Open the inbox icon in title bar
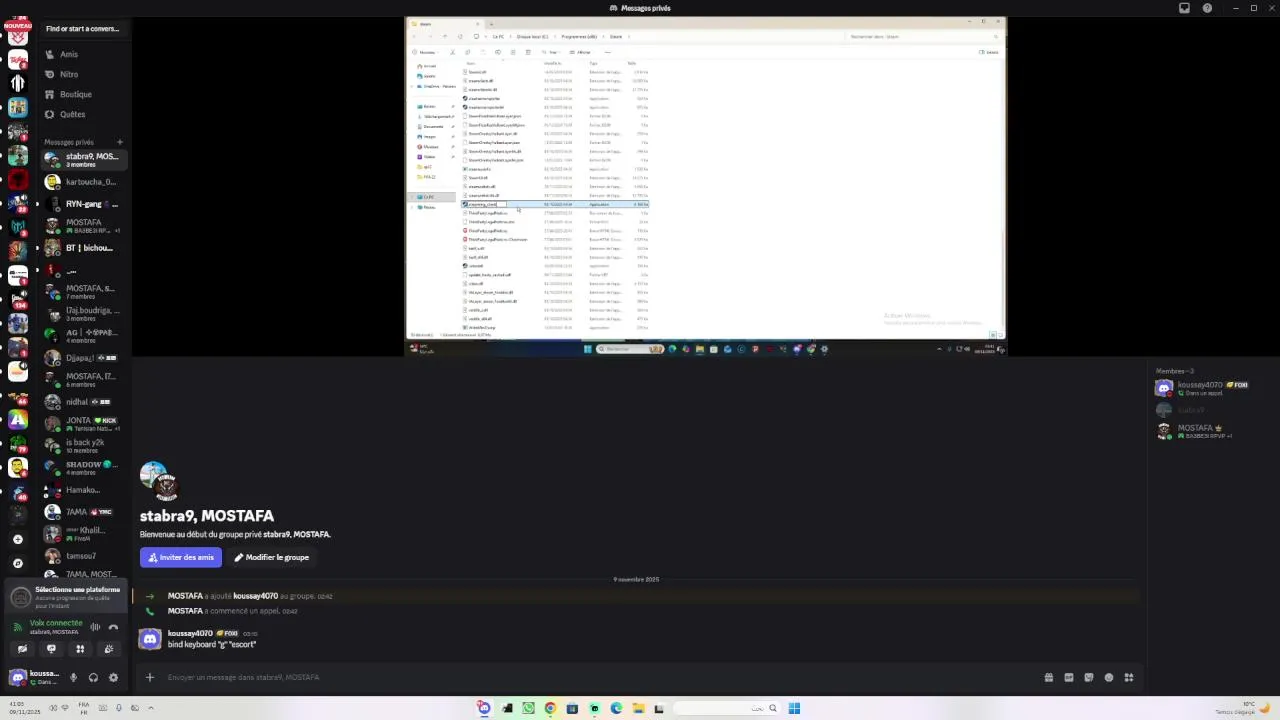Viewport: 1280px width, 720px height. pos(1184,8)
